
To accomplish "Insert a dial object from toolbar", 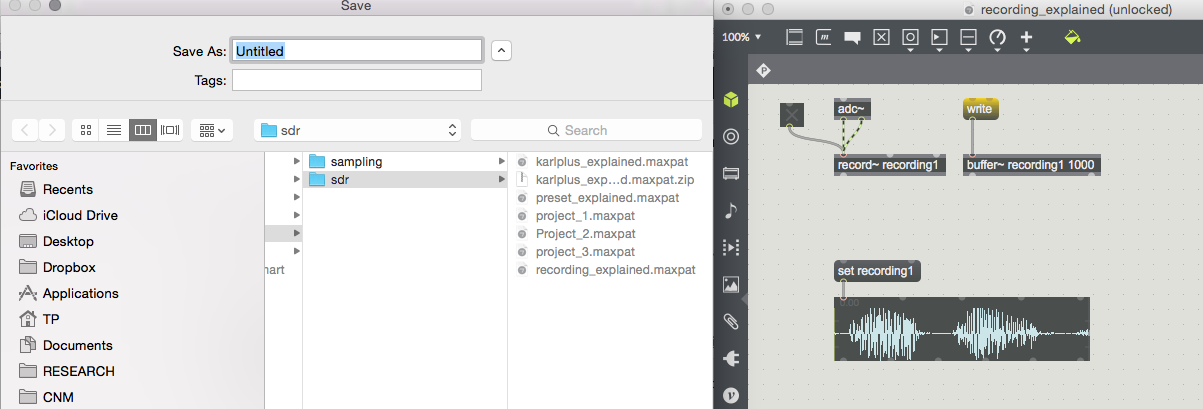I will 997,38.
